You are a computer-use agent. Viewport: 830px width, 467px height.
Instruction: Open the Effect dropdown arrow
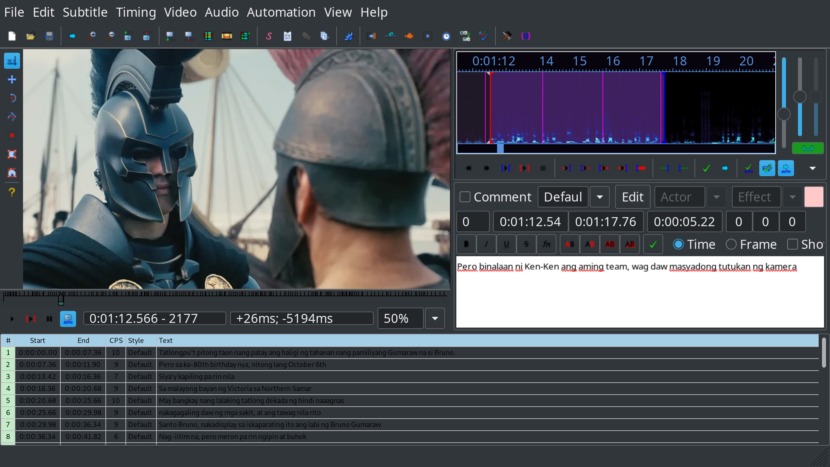792,197
